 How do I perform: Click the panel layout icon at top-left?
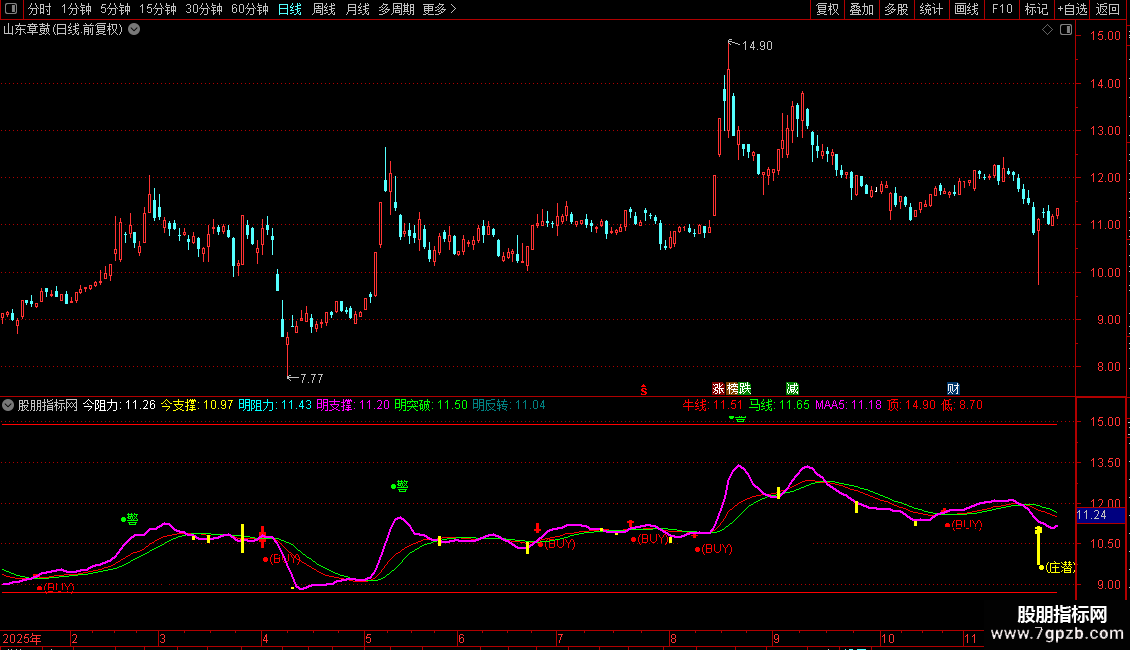(10, 9)
